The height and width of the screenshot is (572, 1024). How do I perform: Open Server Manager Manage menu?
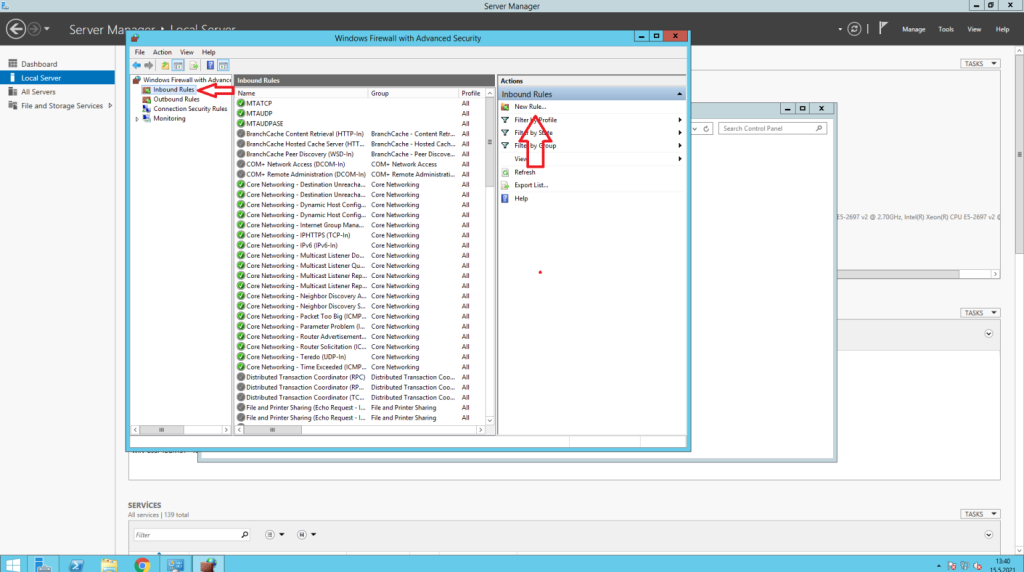coord(913,29)
